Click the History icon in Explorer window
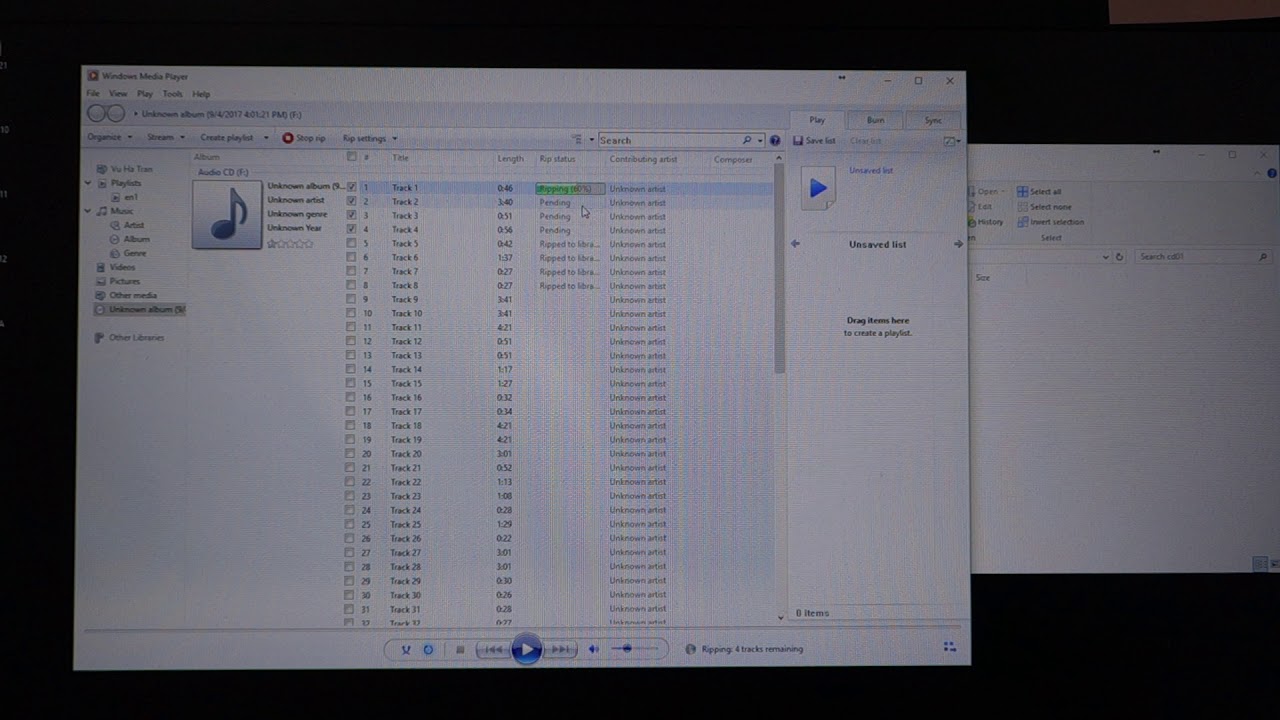Screen dimensions: 1280x720 pyautogui.click(x=971, y=222)
